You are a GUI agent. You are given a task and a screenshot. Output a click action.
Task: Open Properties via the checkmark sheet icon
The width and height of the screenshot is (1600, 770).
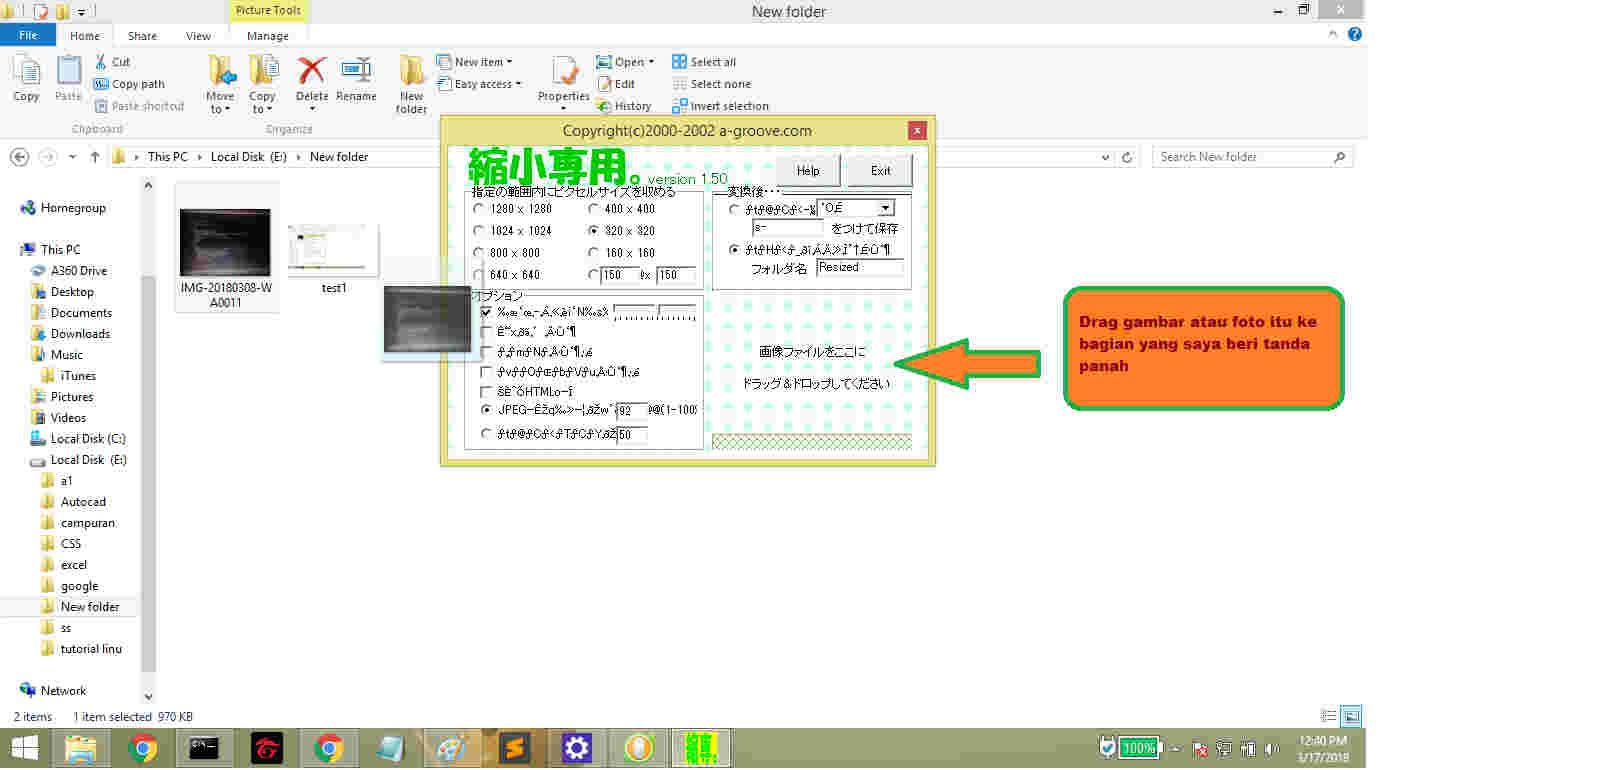tap(565, 71)
